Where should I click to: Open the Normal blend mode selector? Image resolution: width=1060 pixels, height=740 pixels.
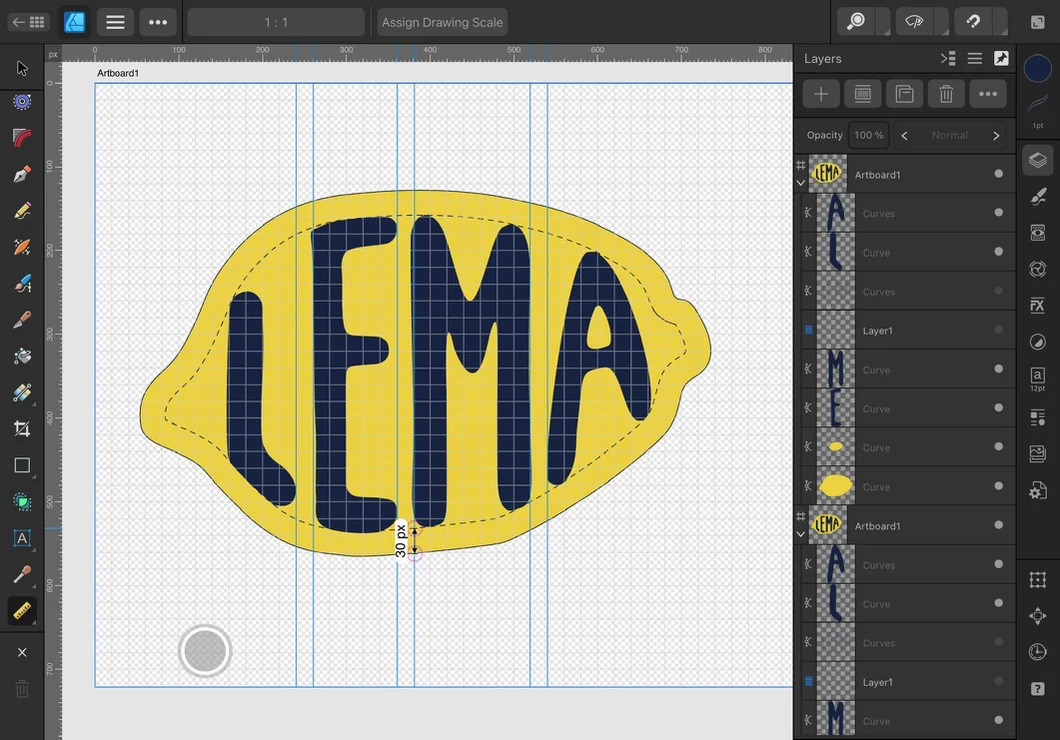[950, 135]
